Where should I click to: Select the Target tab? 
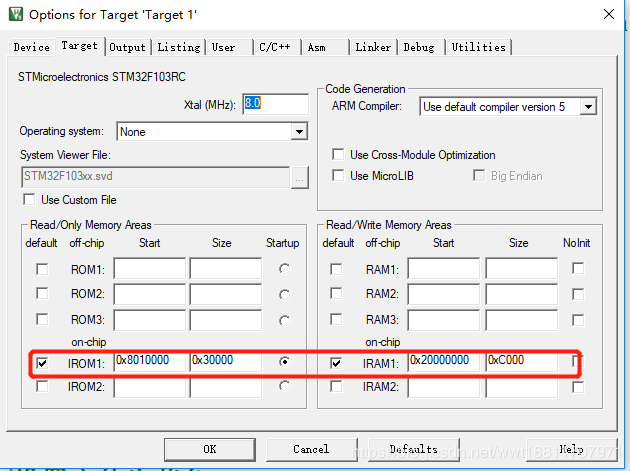pos(80,46)
